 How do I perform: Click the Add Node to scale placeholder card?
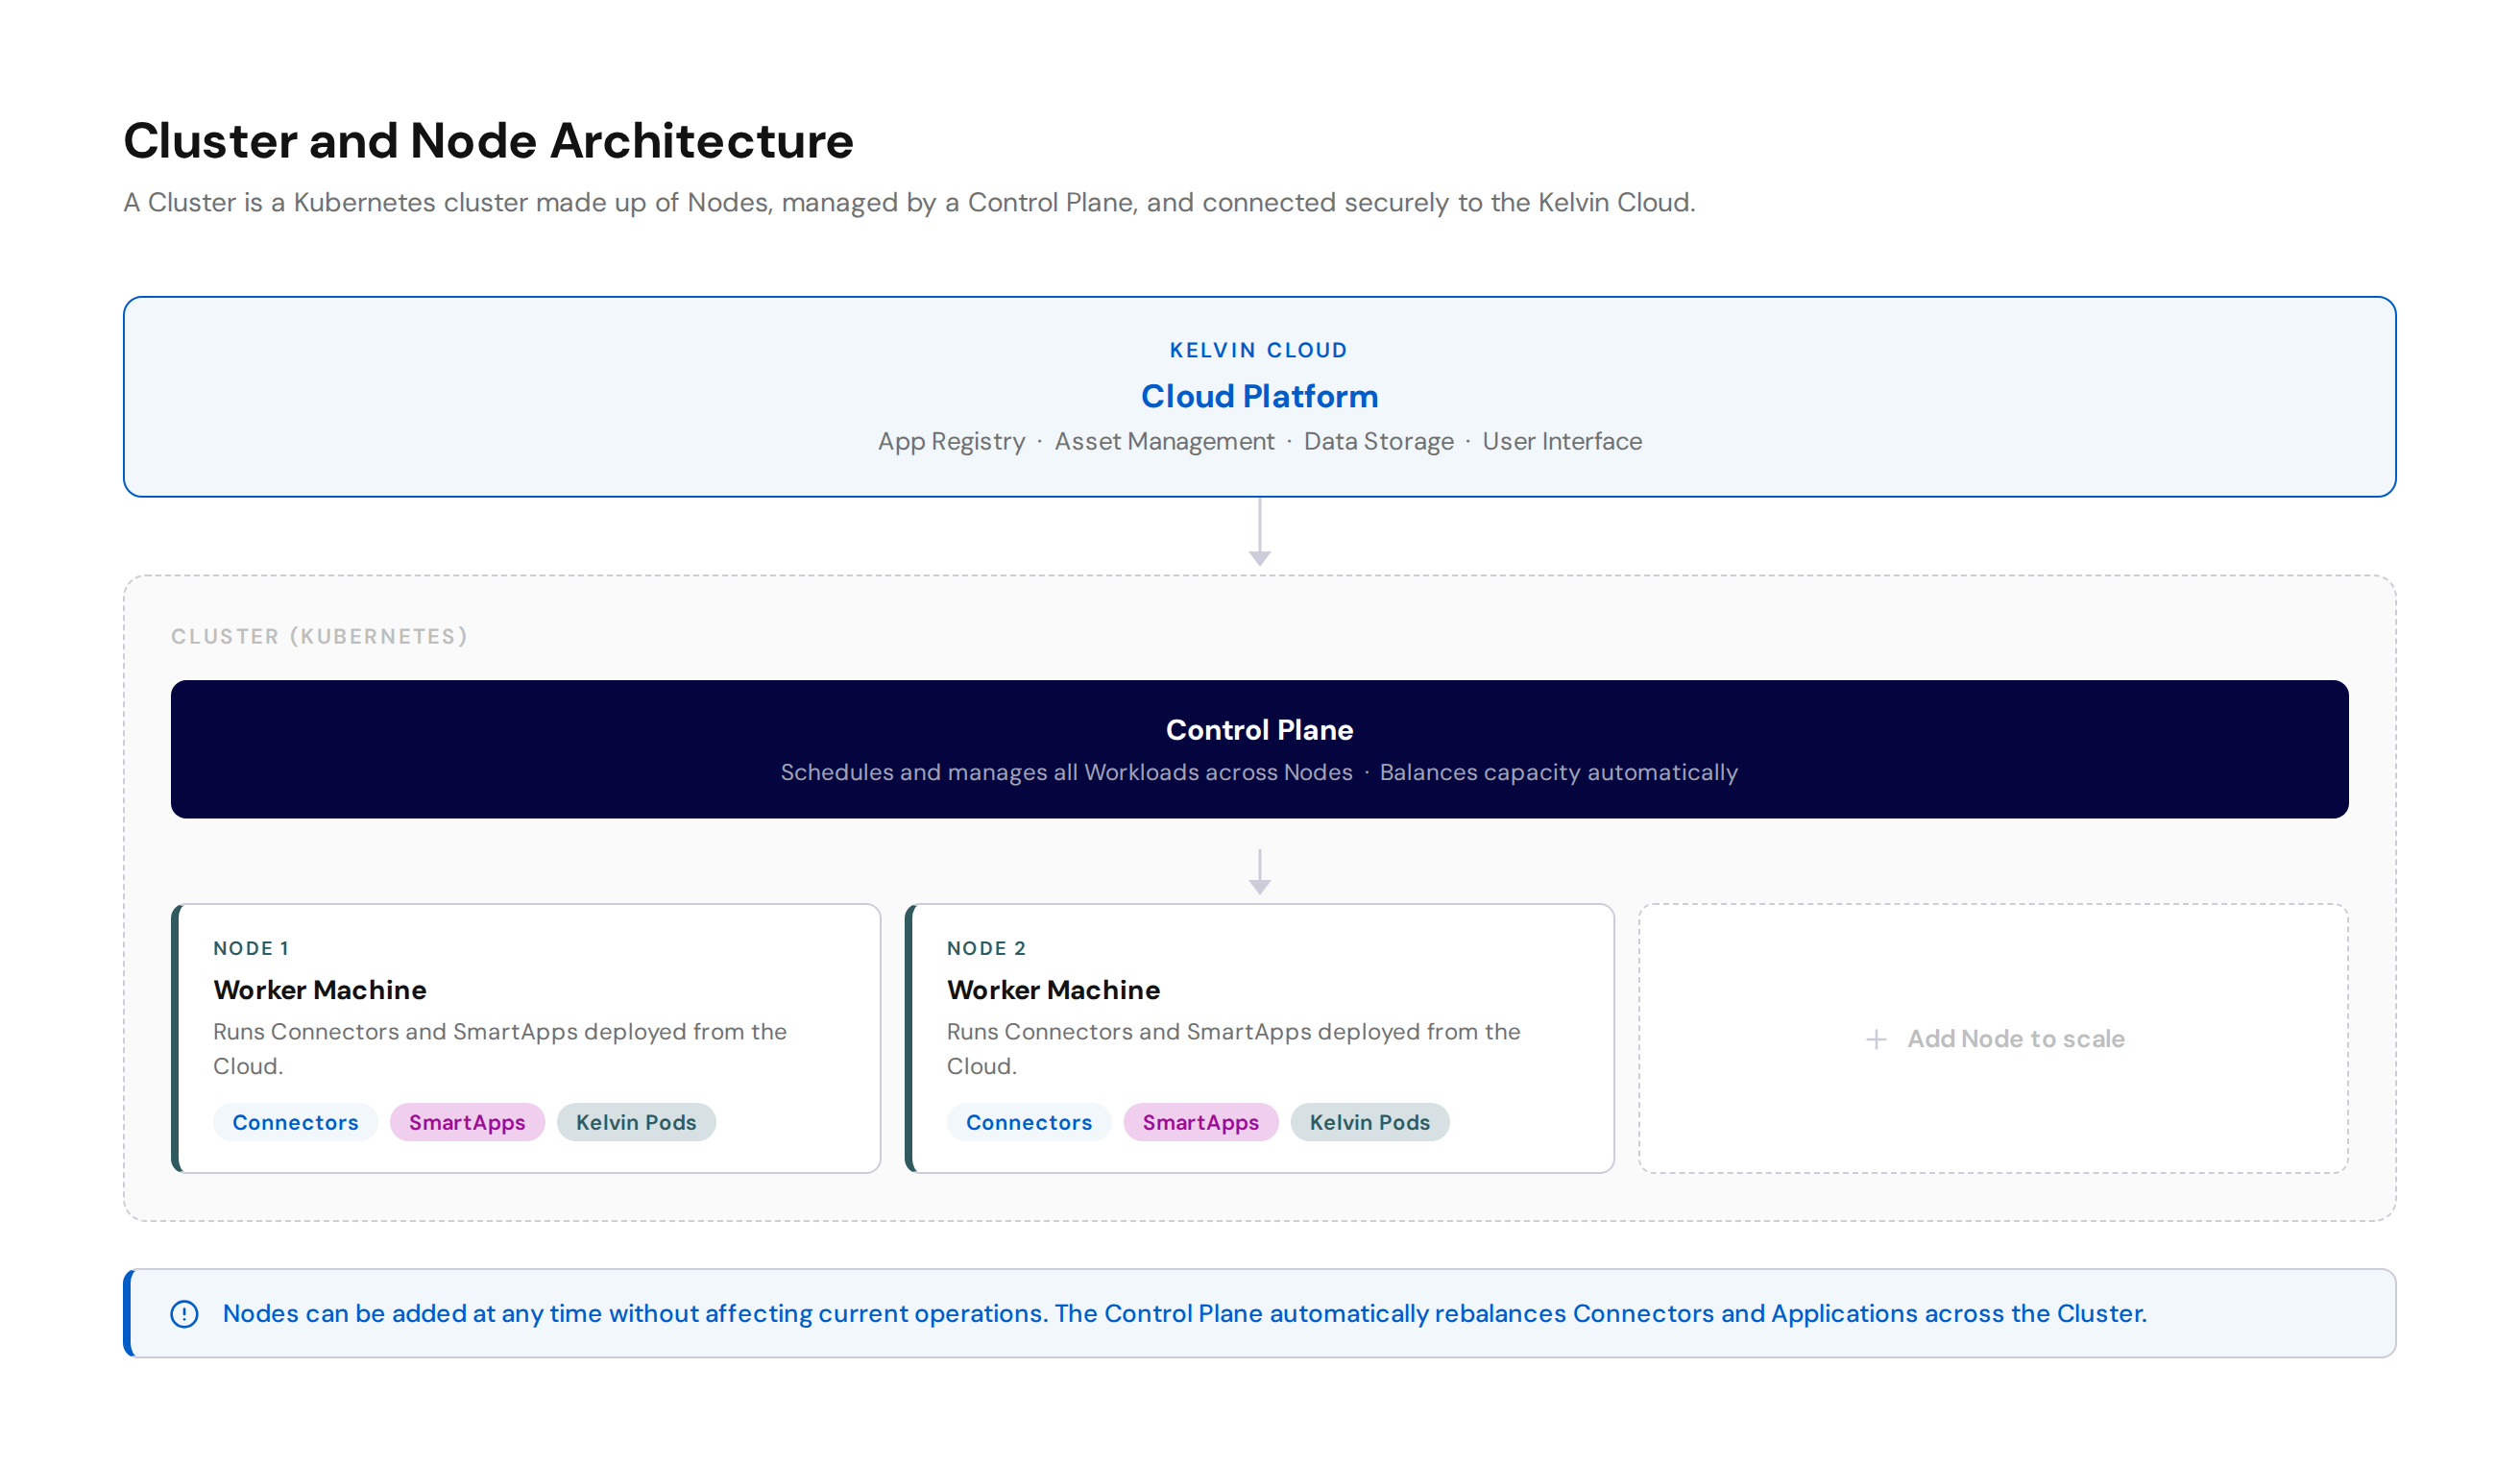tap(1992, 1038)
